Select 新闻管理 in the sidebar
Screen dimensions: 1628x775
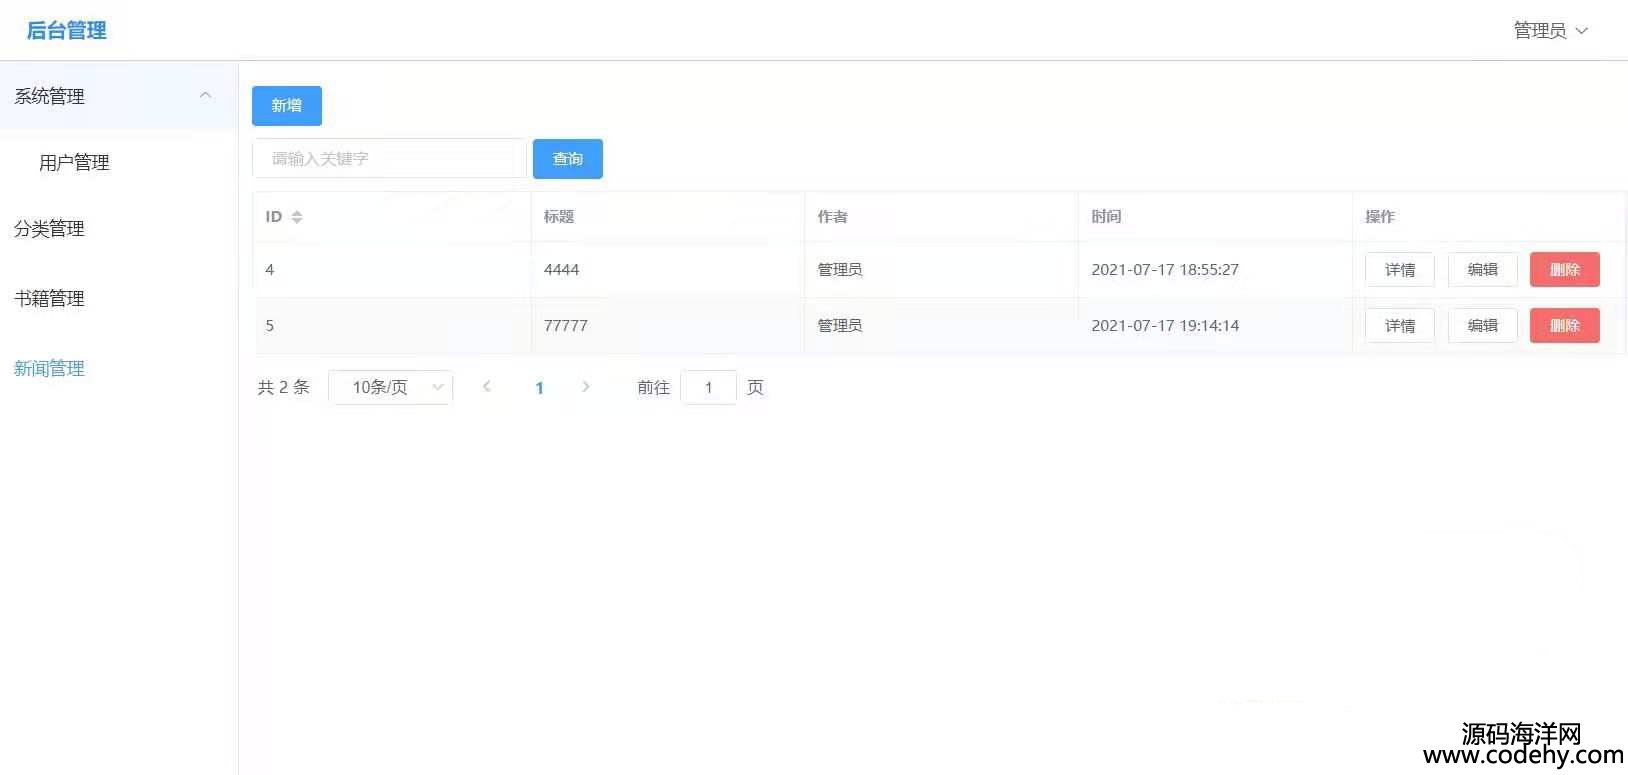click(49, 369)
